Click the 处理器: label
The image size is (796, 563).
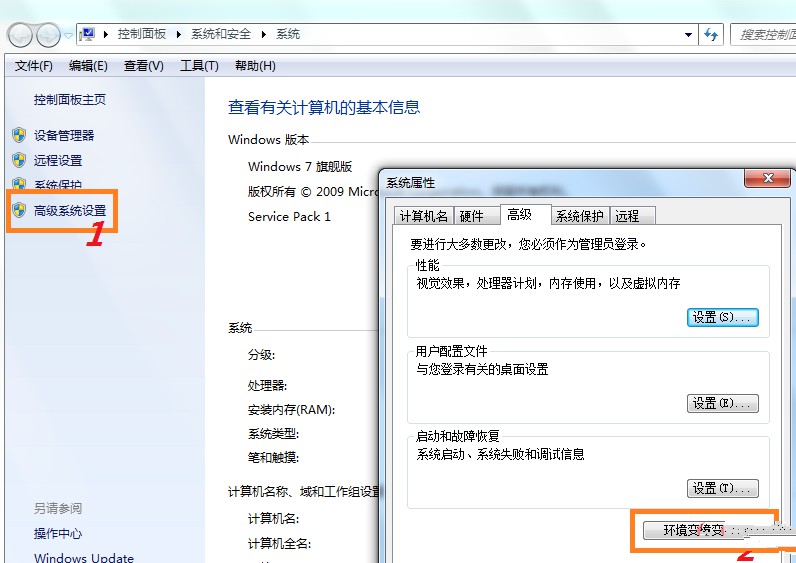tap(268, 385)
